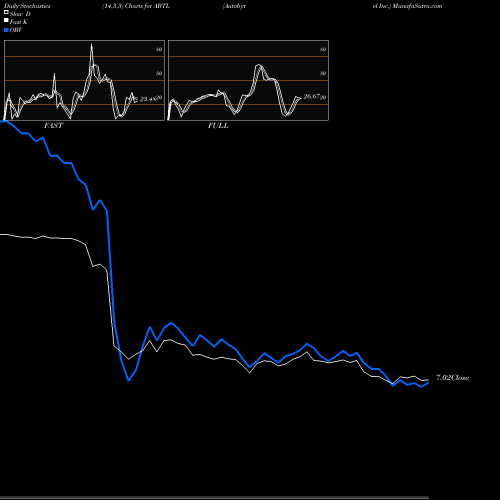Click the FULL chart label
This screenshot has width=500, height=500.
(218, 125)
